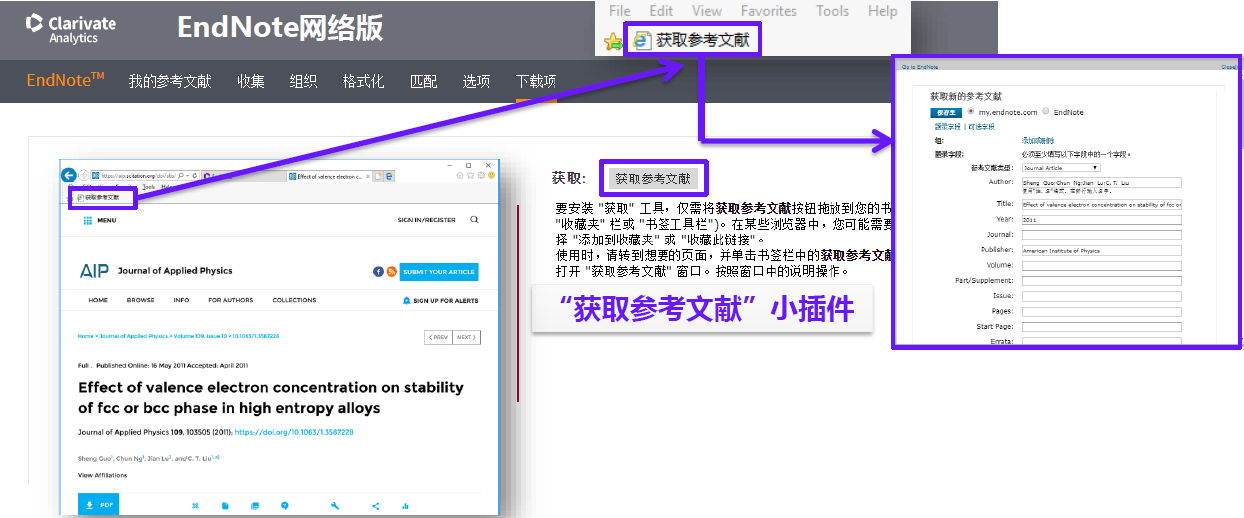Click the article tab in embedded browser
1244x518 pixels.
(328, 176)
